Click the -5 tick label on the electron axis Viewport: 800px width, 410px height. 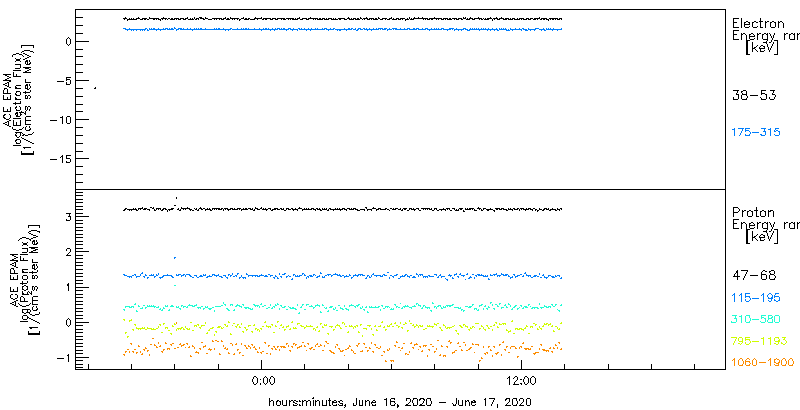click(63, 81)
